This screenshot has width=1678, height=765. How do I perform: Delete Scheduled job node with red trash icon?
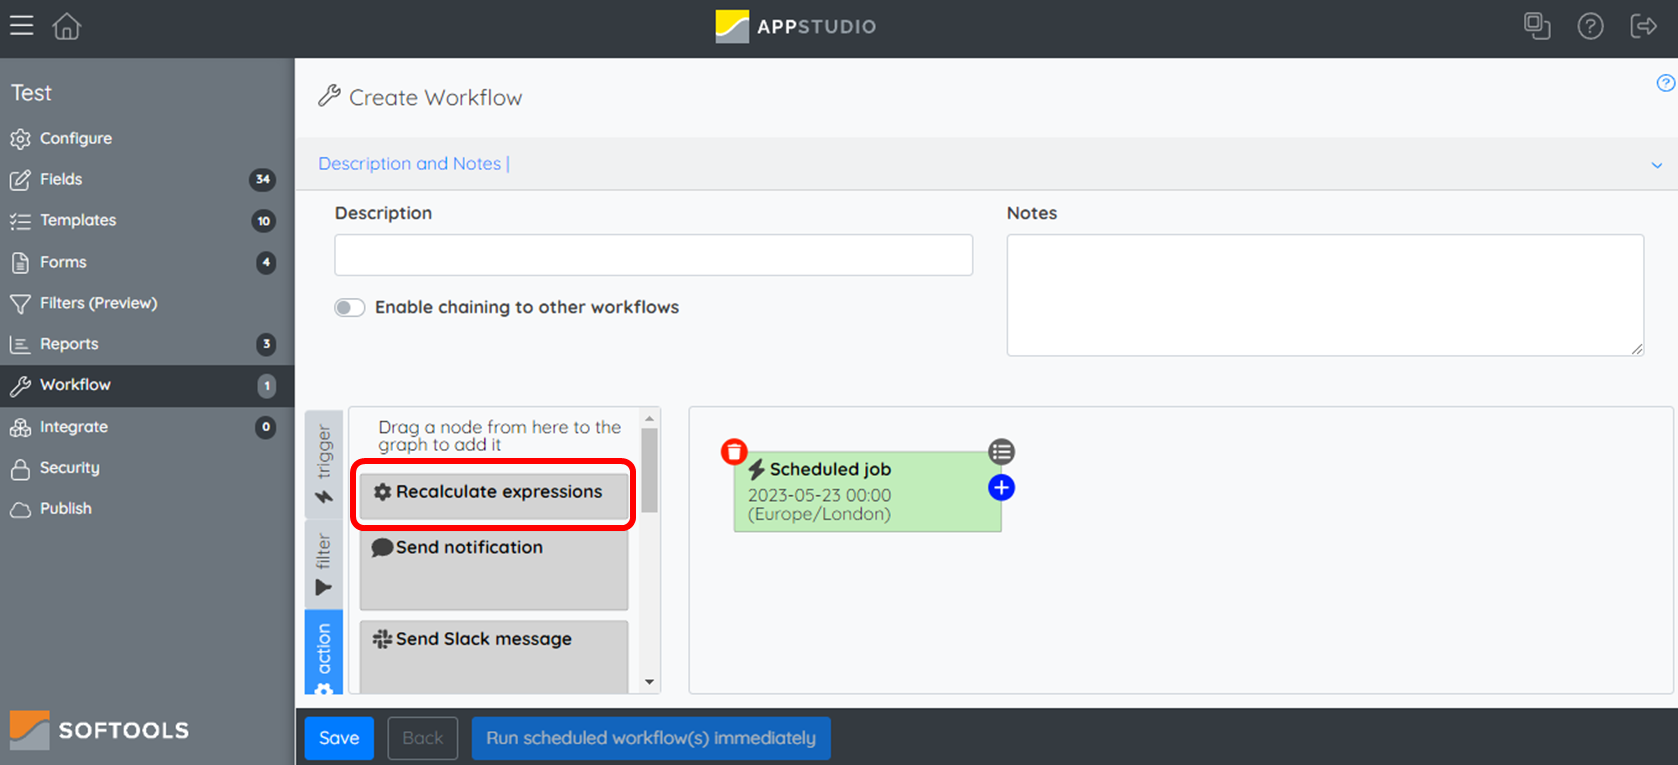pos(734,452)
